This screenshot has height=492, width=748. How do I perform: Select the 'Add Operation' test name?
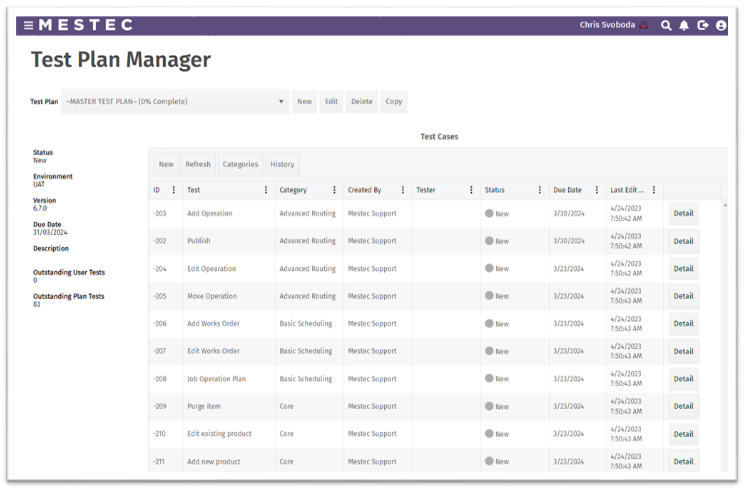209,213
